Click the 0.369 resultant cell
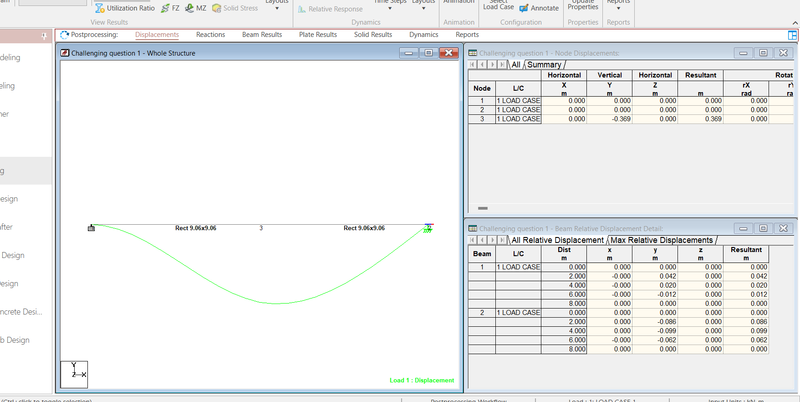This screenshot has height=402, width=800. (701, 119)
